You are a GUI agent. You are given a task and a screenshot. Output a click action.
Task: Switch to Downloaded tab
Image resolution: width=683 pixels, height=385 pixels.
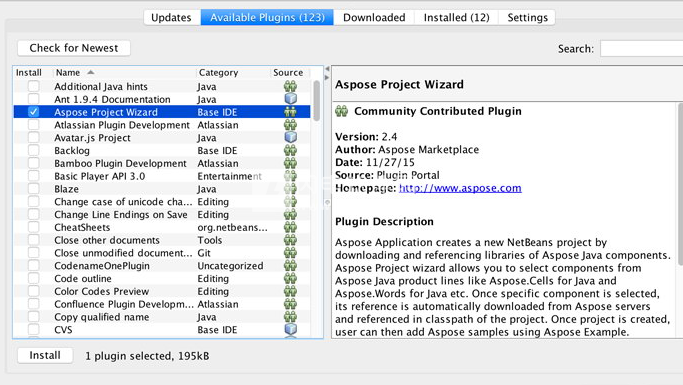[x=374, y=17]
